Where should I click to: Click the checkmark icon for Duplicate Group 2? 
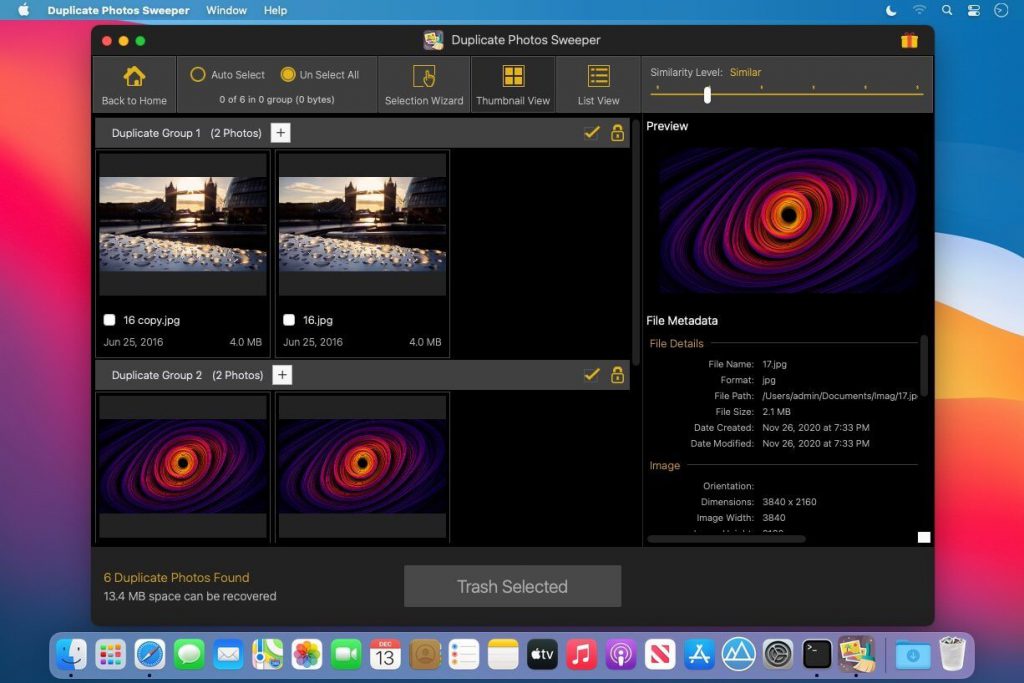[x=592, y=375]
